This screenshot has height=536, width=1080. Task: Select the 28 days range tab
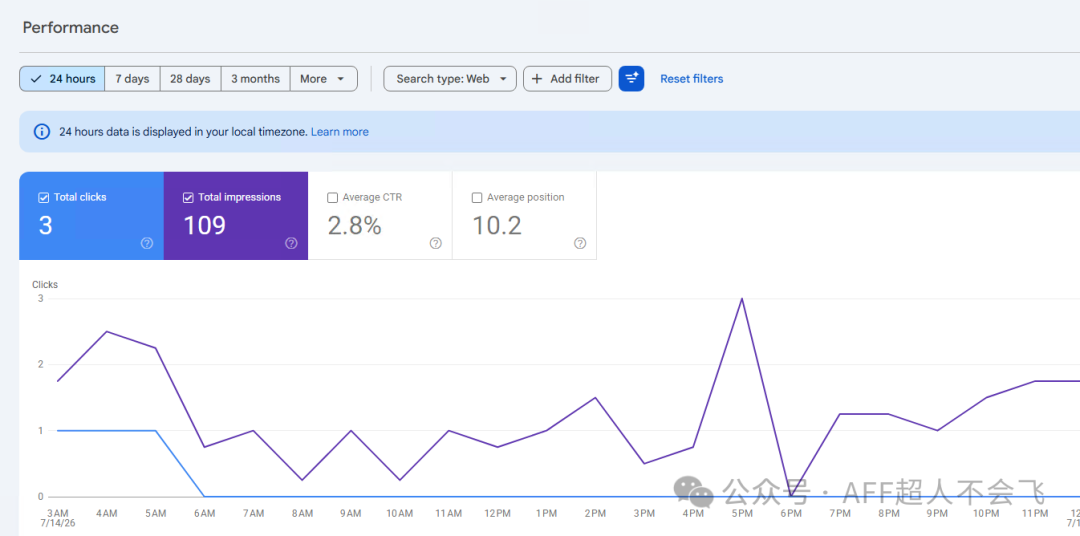190,79
